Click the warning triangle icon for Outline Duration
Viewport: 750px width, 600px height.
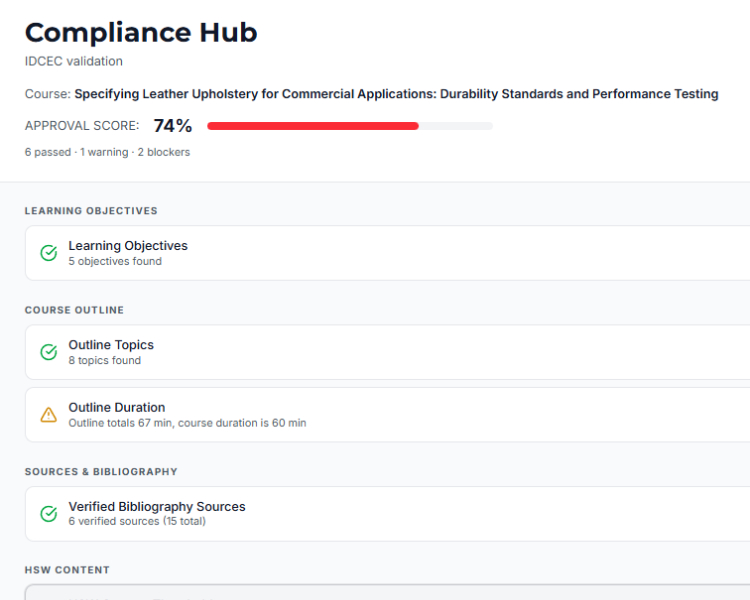click(x=48, y=415)
